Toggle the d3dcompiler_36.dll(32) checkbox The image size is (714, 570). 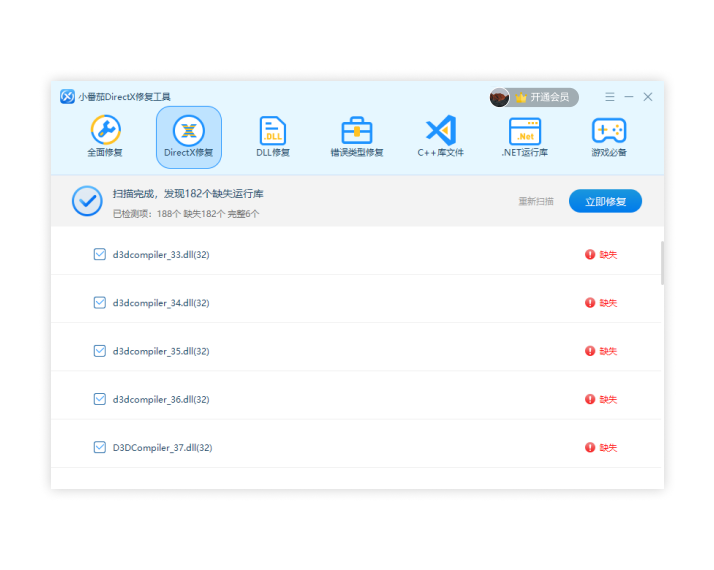point(100,399)
